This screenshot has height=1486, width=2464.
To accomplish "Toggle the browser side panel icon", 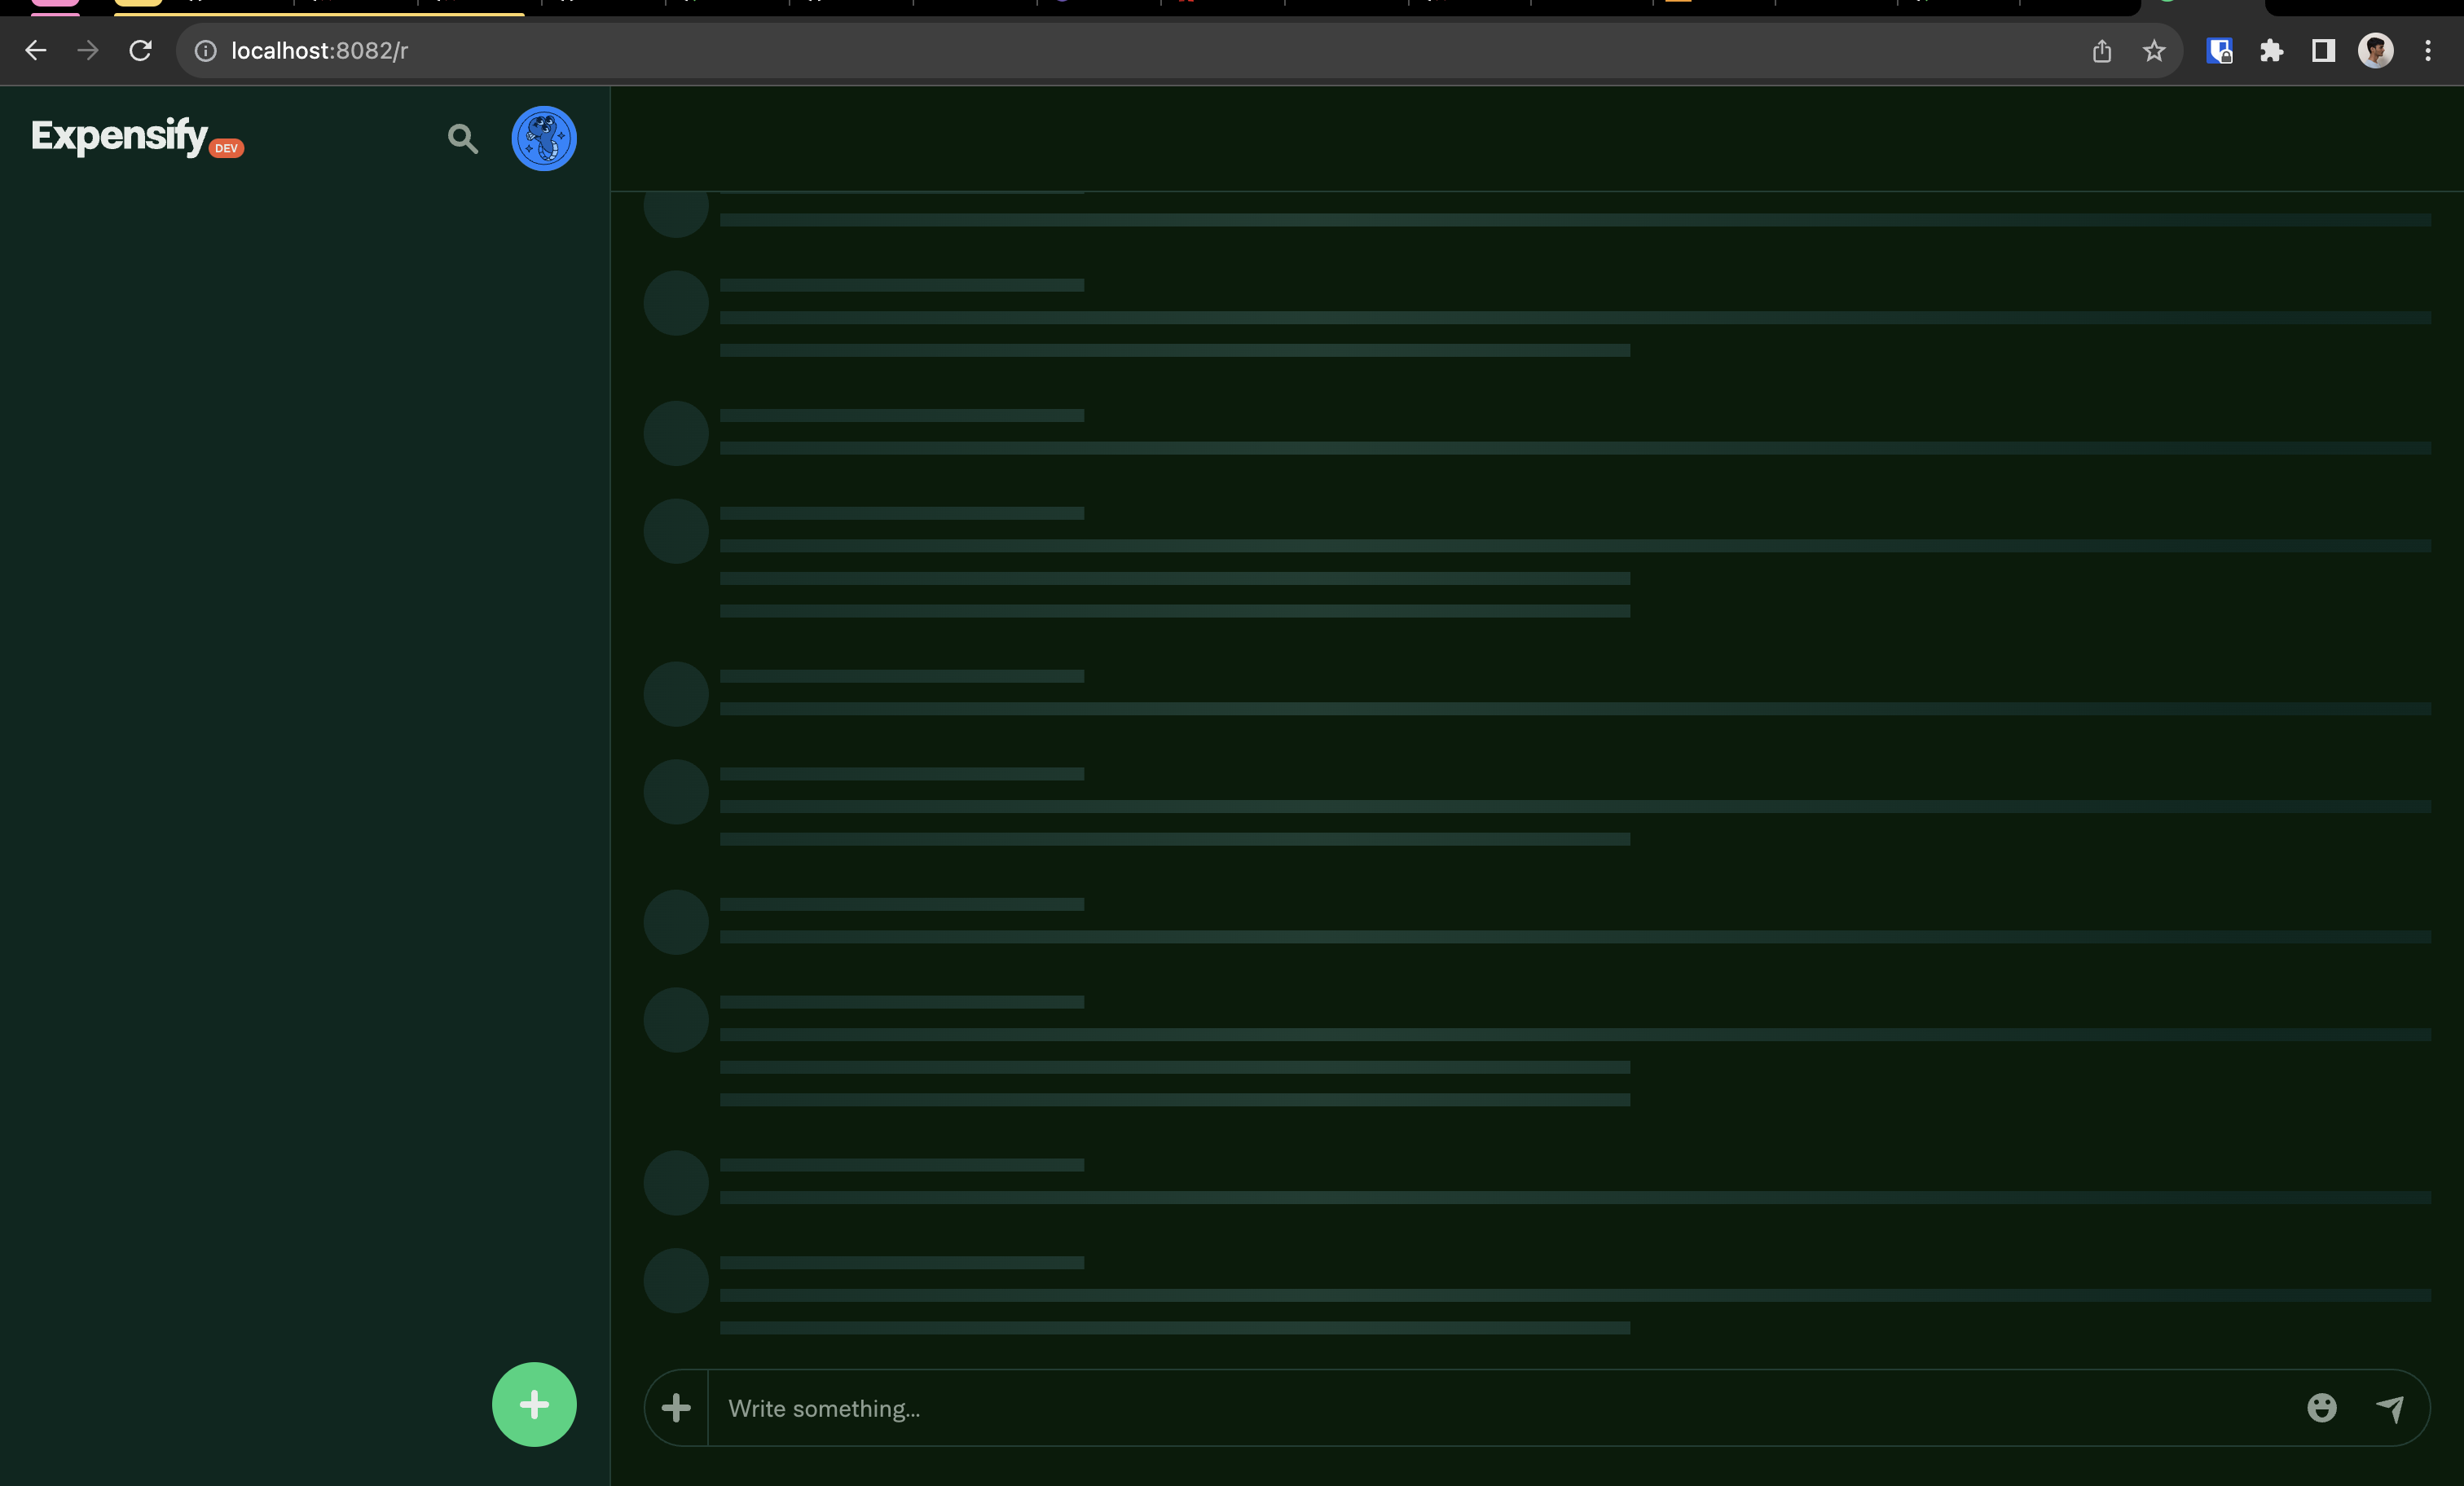I will [2323, 50].
